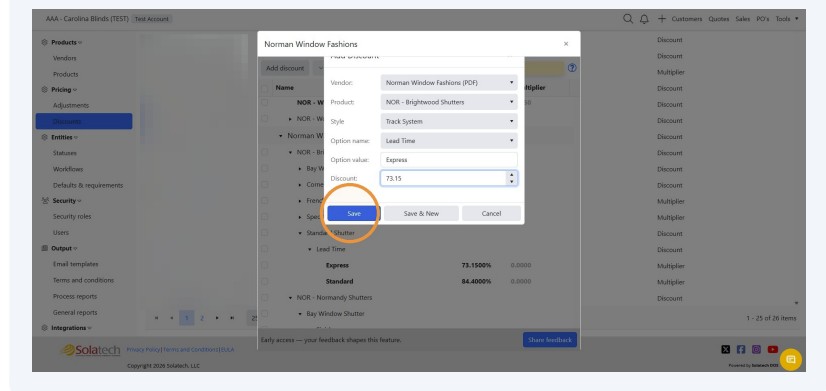The width and height of the screenshot is (826, 391).
Task: Click the Entities section gear icon
Action: [45, 137]
